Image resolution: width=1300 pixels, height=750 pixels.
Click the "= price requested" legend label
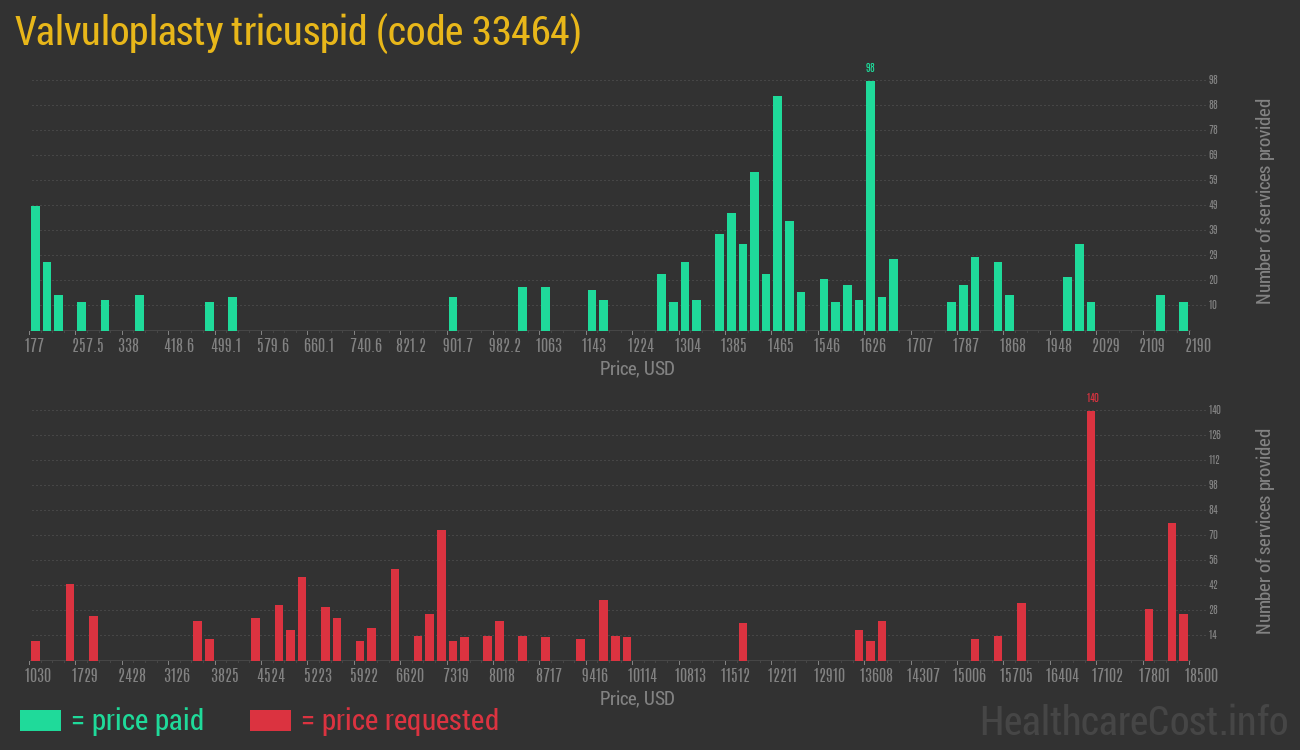399,720
